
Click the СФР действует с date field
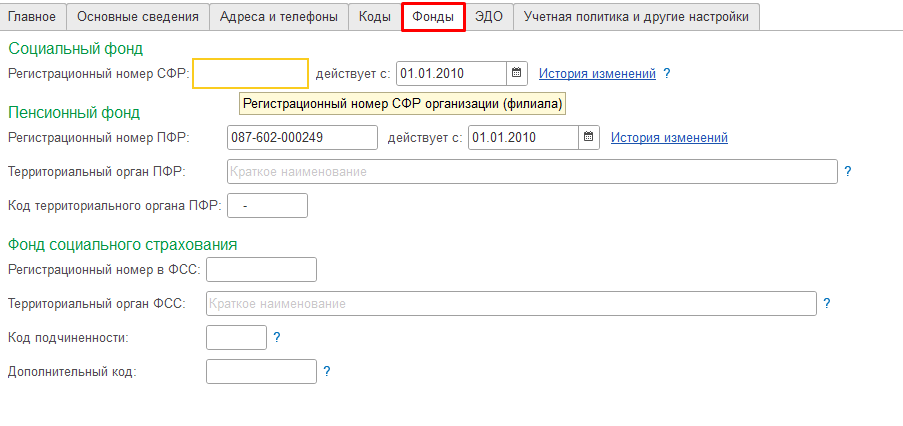452,74
